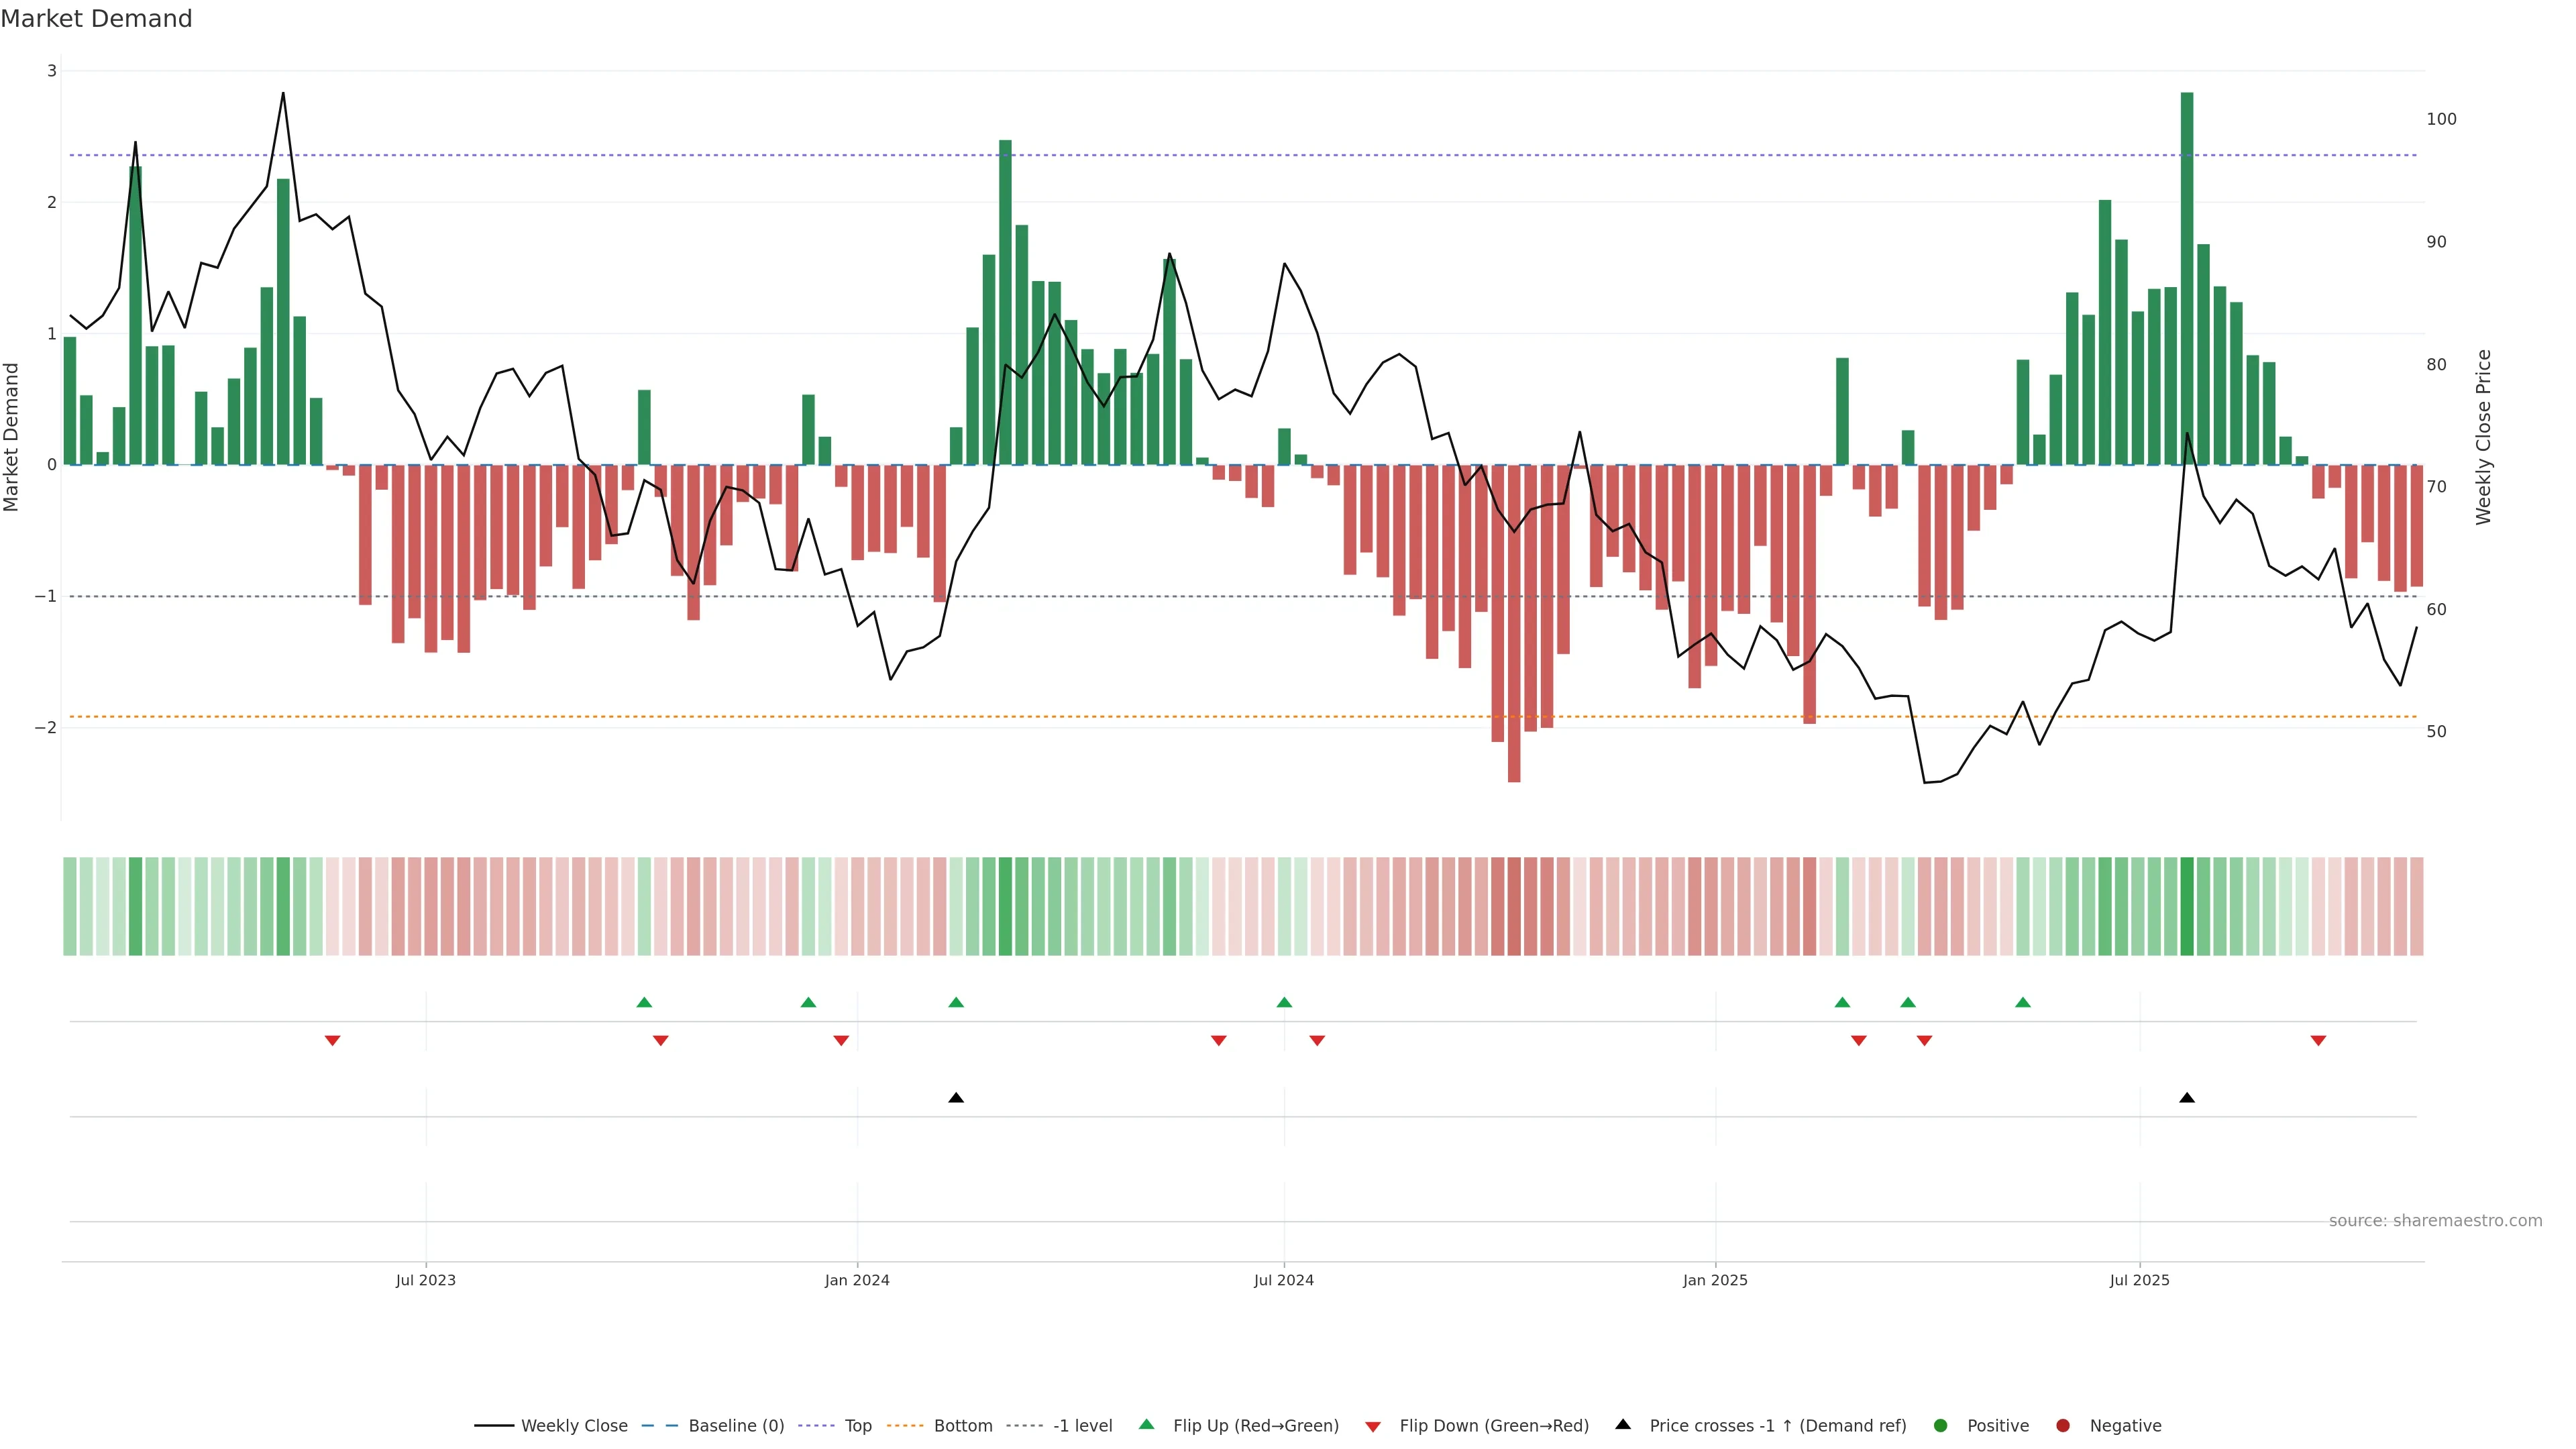Viewport: 2576px width, 1449px height.
Task: Click the darkest green heatmap cell near Jul 2025
Action: click(x=2186, y=906)
